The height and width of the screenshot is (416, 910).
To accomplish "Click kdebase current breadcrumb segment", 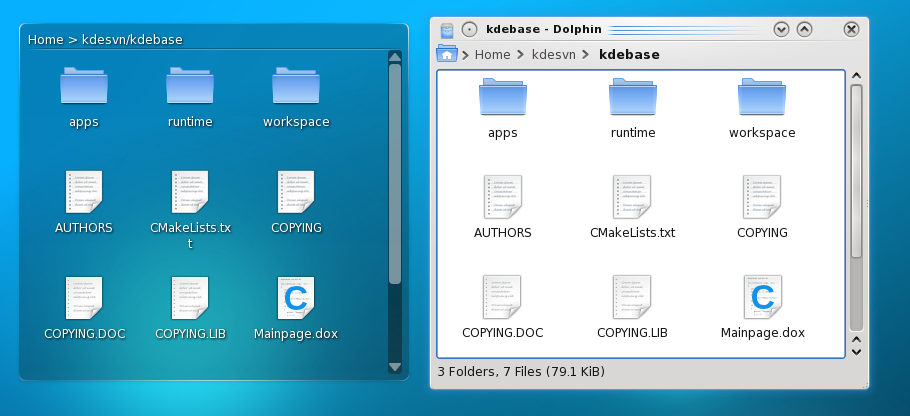I will 629,55.
